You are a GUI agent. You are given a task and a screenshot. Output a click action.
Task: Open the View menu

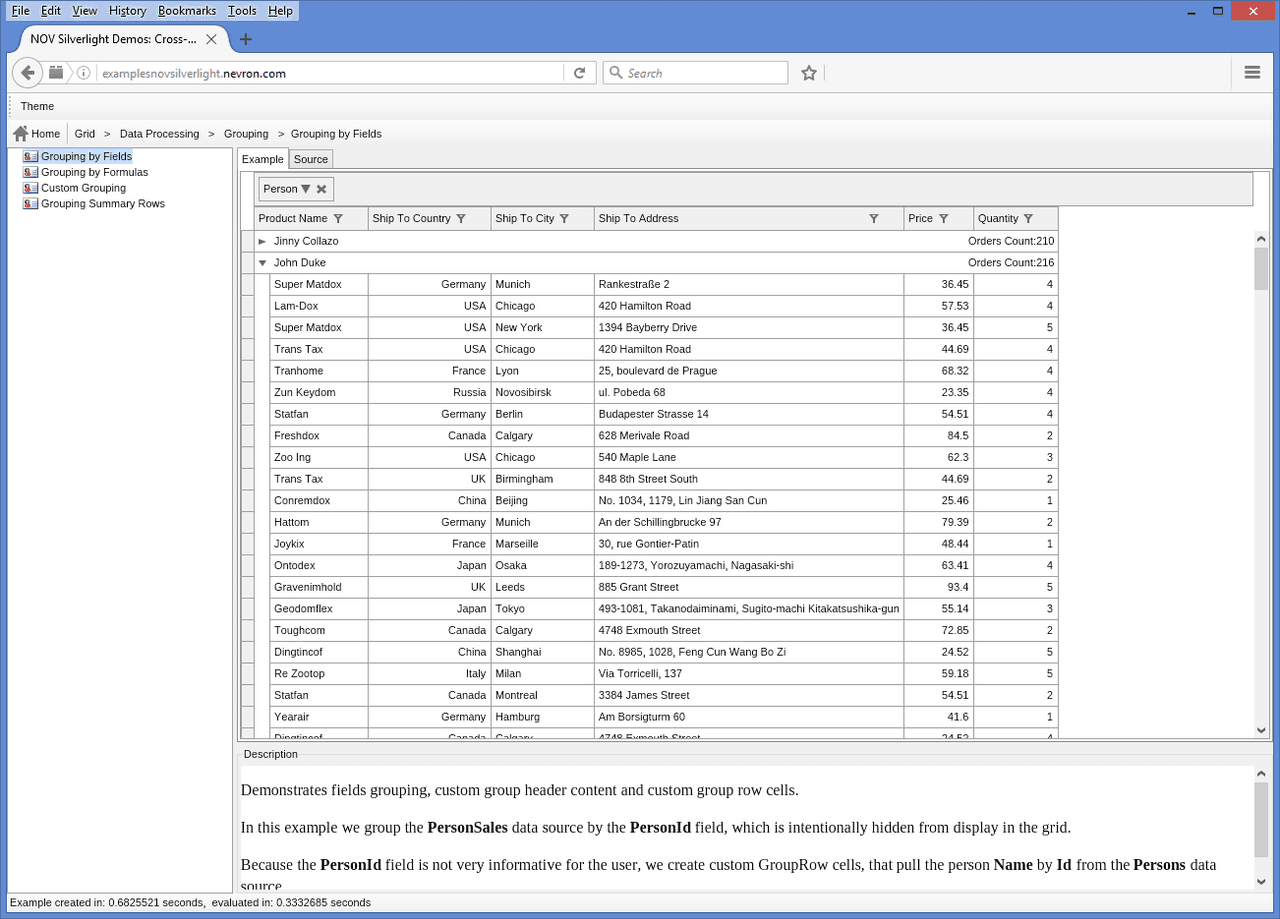coord(85,10)
